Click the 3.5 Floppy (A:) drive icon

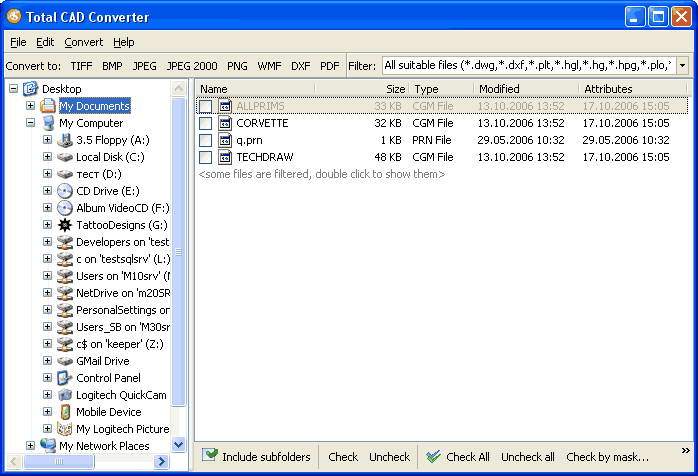pos(65,140)
